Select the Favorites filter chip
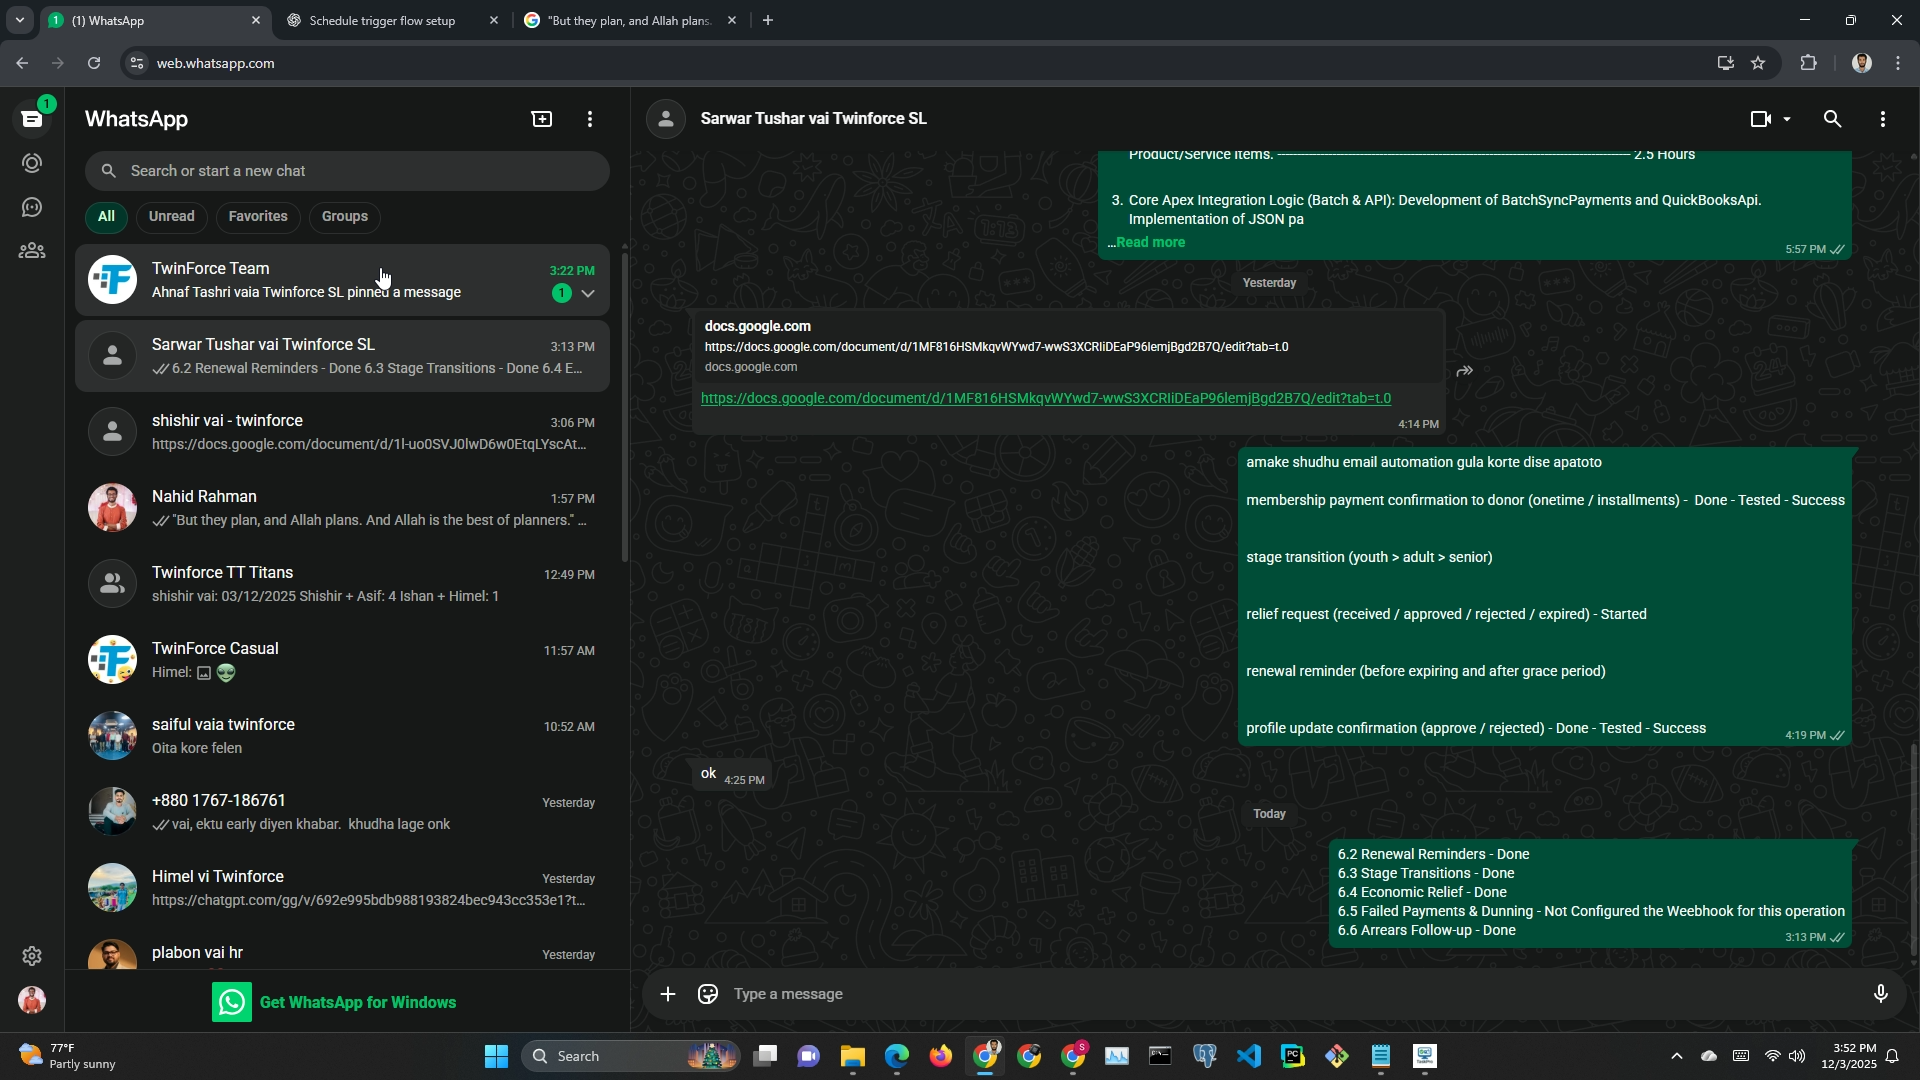Viewport: 1920px width, 1080px height. click(258, 217)
